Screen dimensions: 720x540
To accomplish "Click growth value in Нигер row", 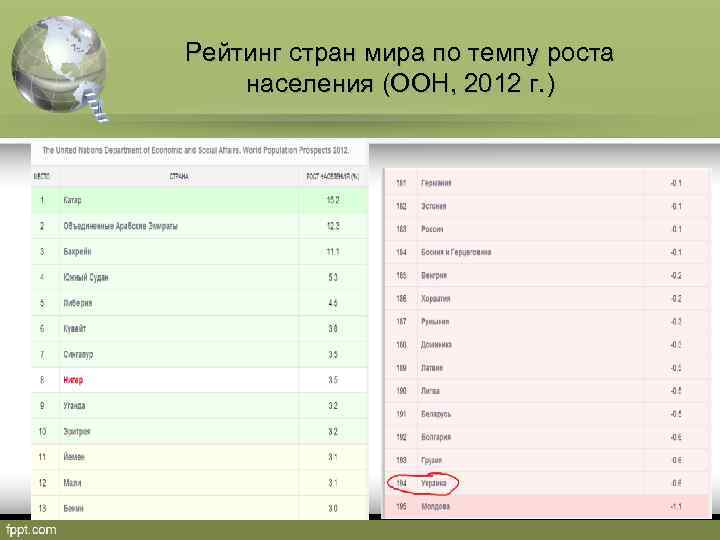I will point(333,380).
